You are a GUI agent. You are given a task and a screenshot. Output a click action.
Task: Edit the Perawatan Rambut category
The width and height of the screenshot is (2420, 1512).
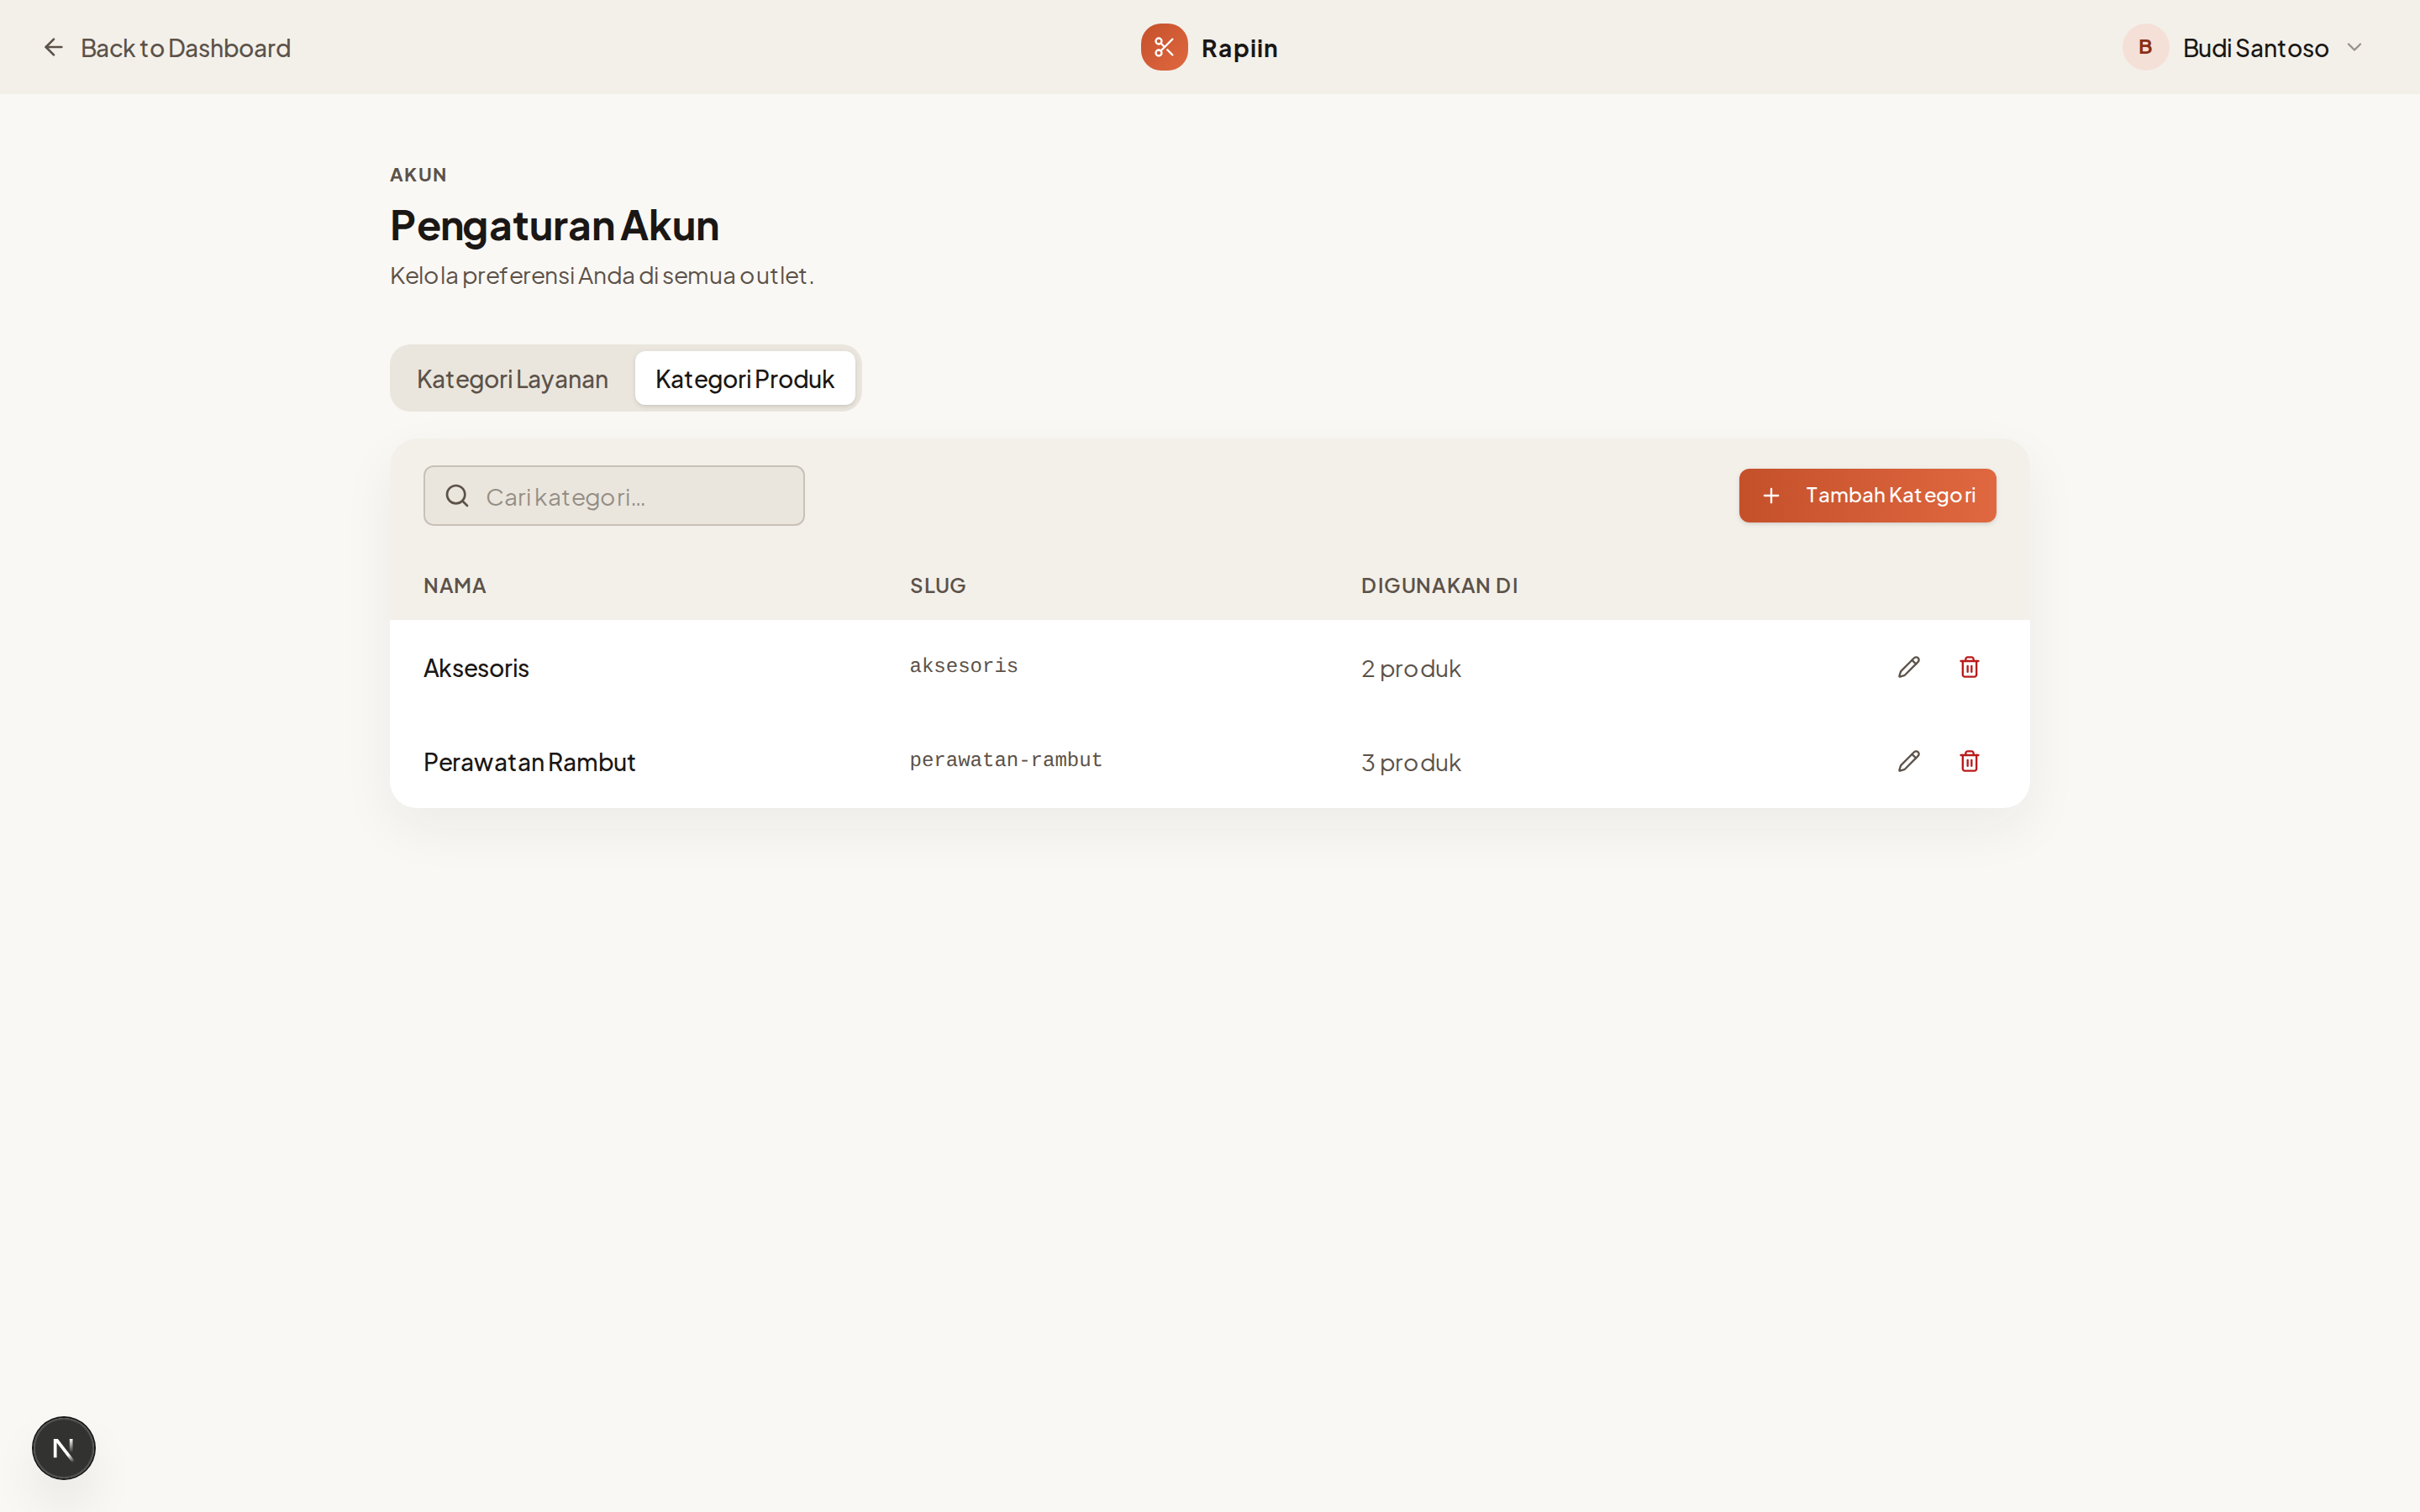(x=1908, y=761)
